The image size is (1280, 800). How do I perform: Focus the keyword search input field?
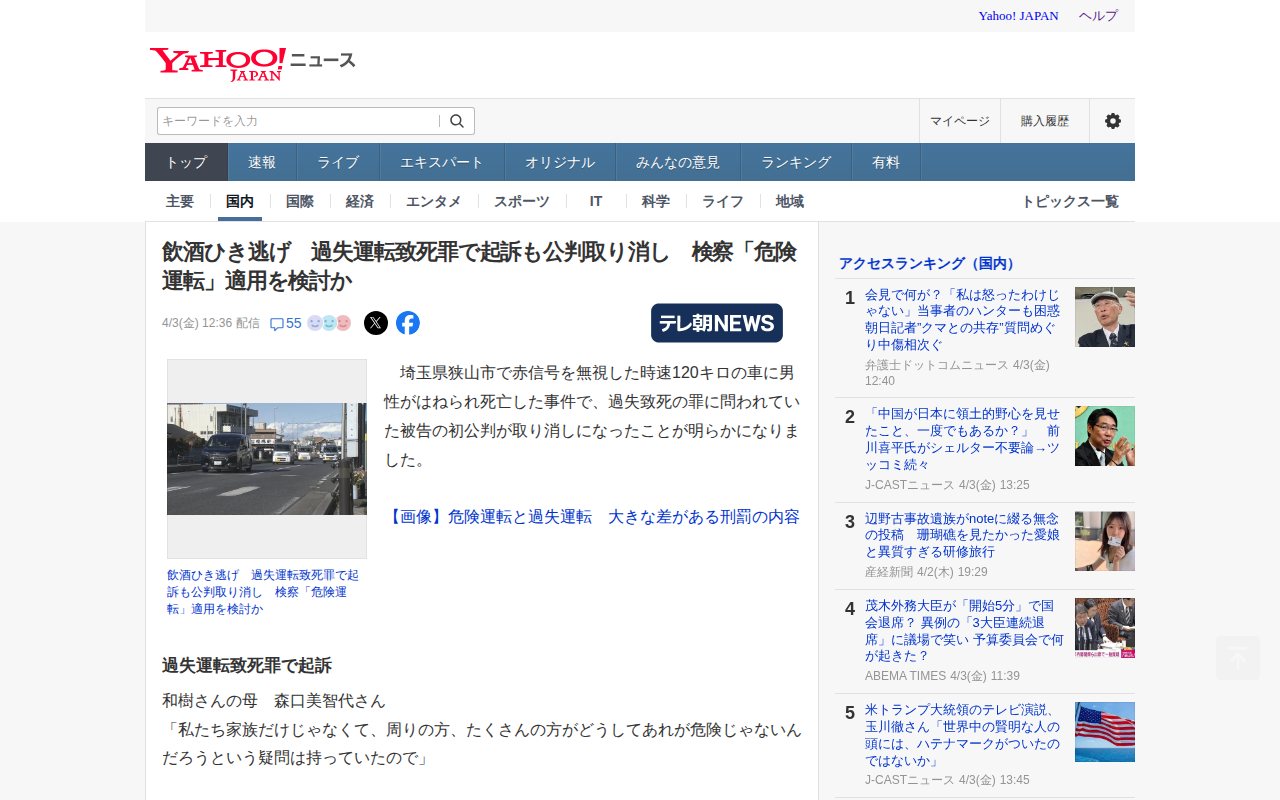point(299,121)
